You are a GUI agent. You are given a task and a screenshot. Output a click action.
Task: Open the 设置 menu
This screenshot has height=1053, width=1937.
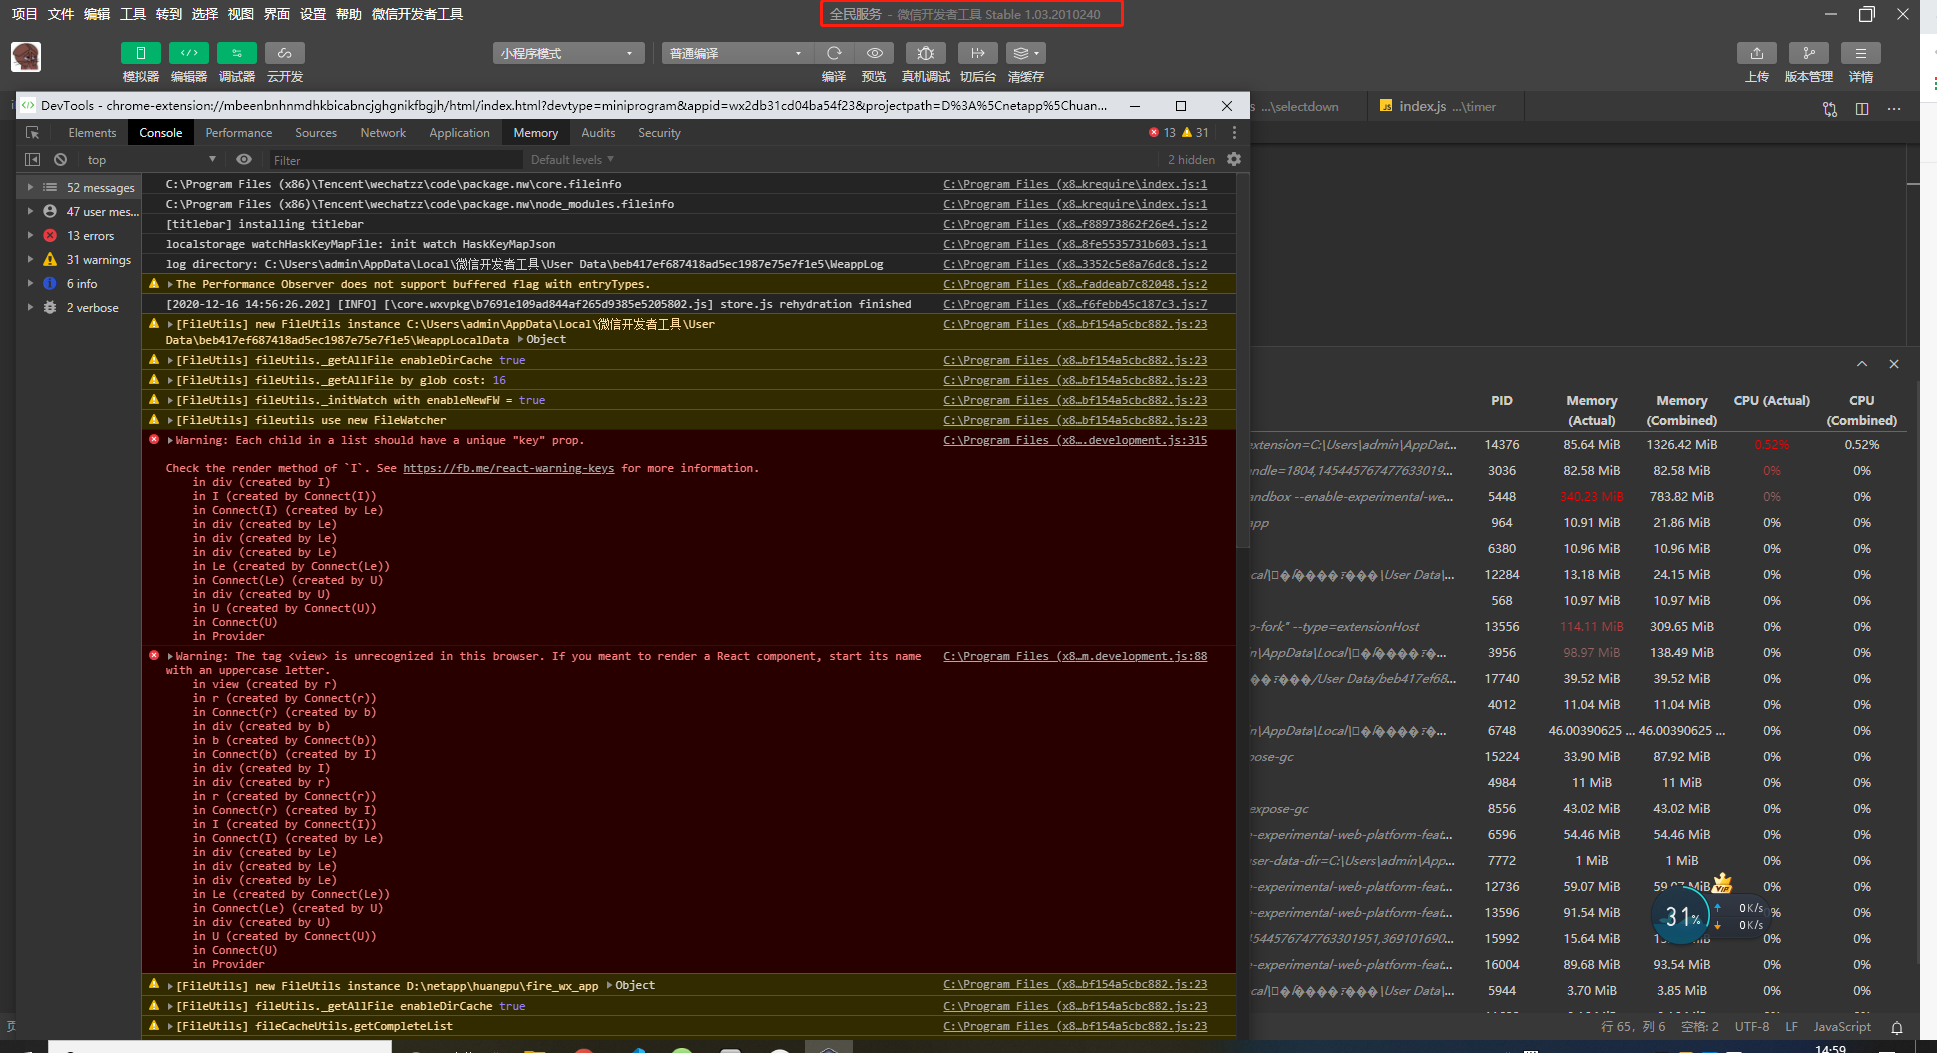[313, 14]
